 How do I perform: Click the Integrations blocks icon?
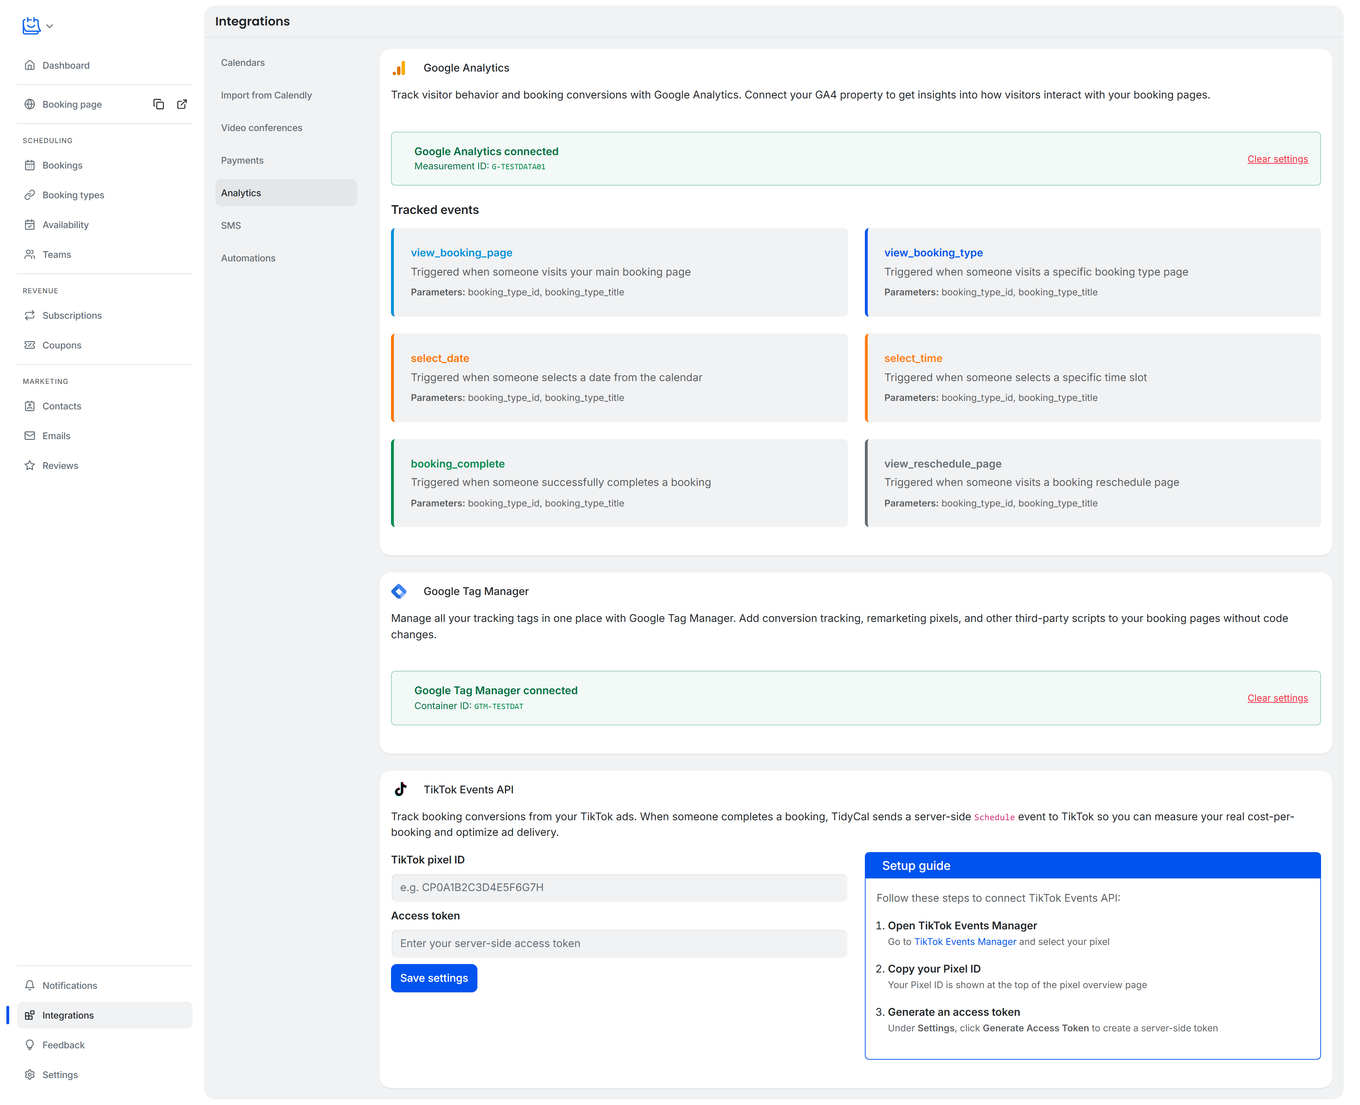click(30, 1015)
